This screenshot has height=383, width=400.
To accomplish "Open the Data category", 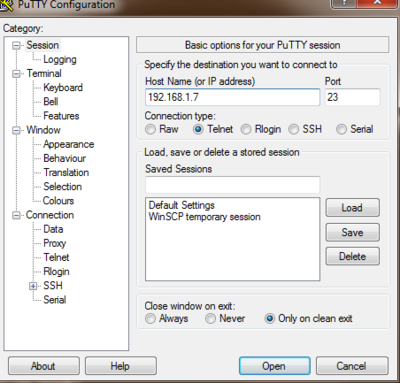I will (x=53, y=229).
